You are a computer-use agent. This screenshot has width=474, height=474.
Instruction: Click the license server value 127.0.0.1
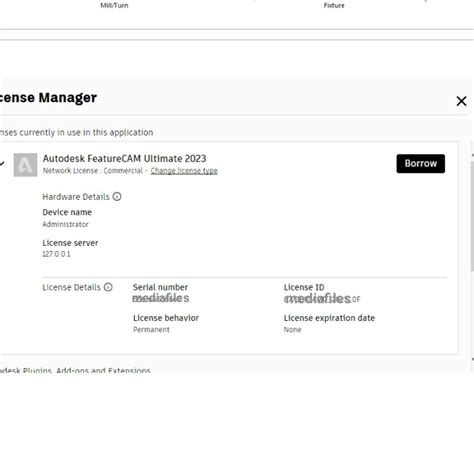click(x=56, y=254)
